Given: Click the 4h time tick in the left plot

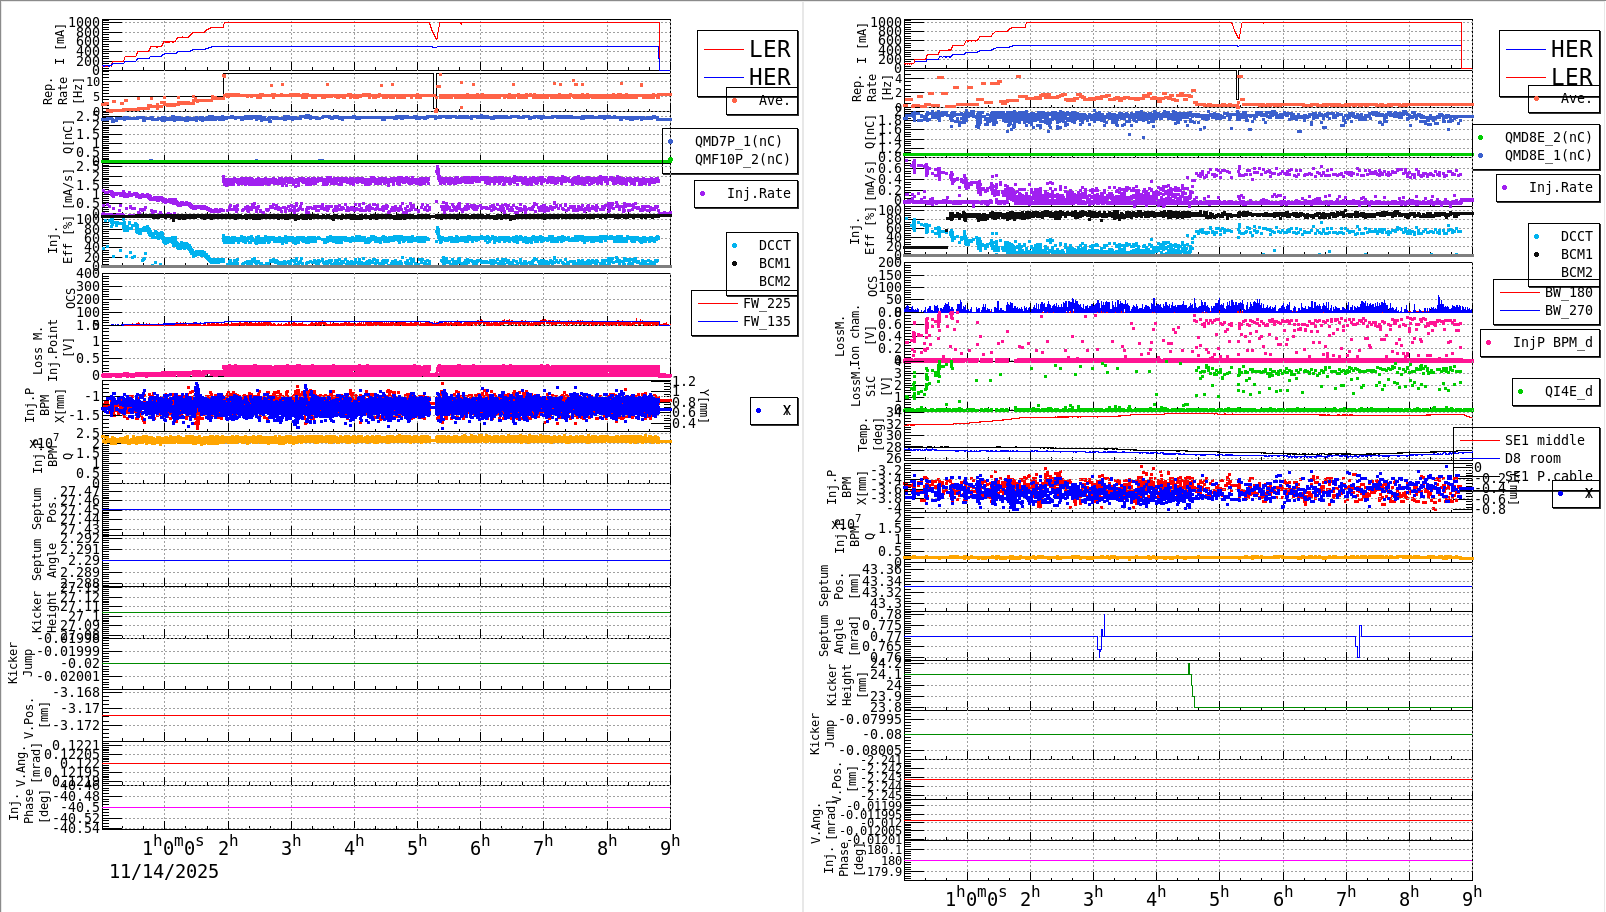Looking at the screenshot, I should click(354, 846).
